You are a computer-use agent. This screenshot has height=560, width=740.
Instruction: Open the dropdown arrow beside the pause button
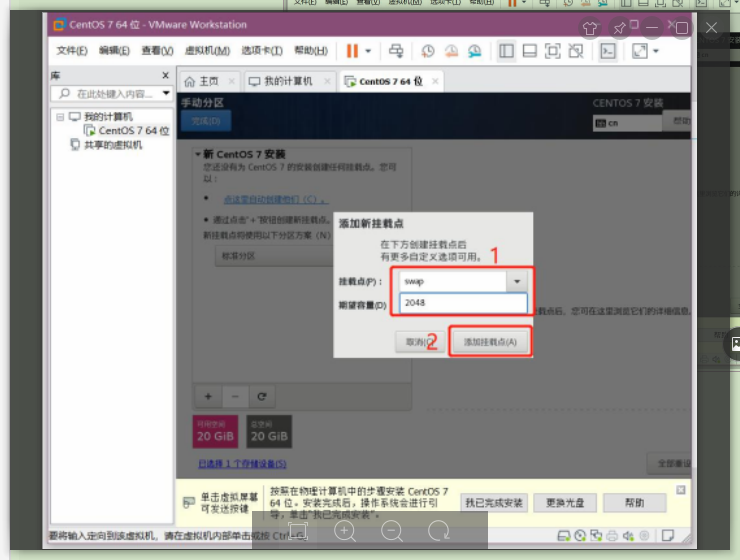tap(368, 51)
